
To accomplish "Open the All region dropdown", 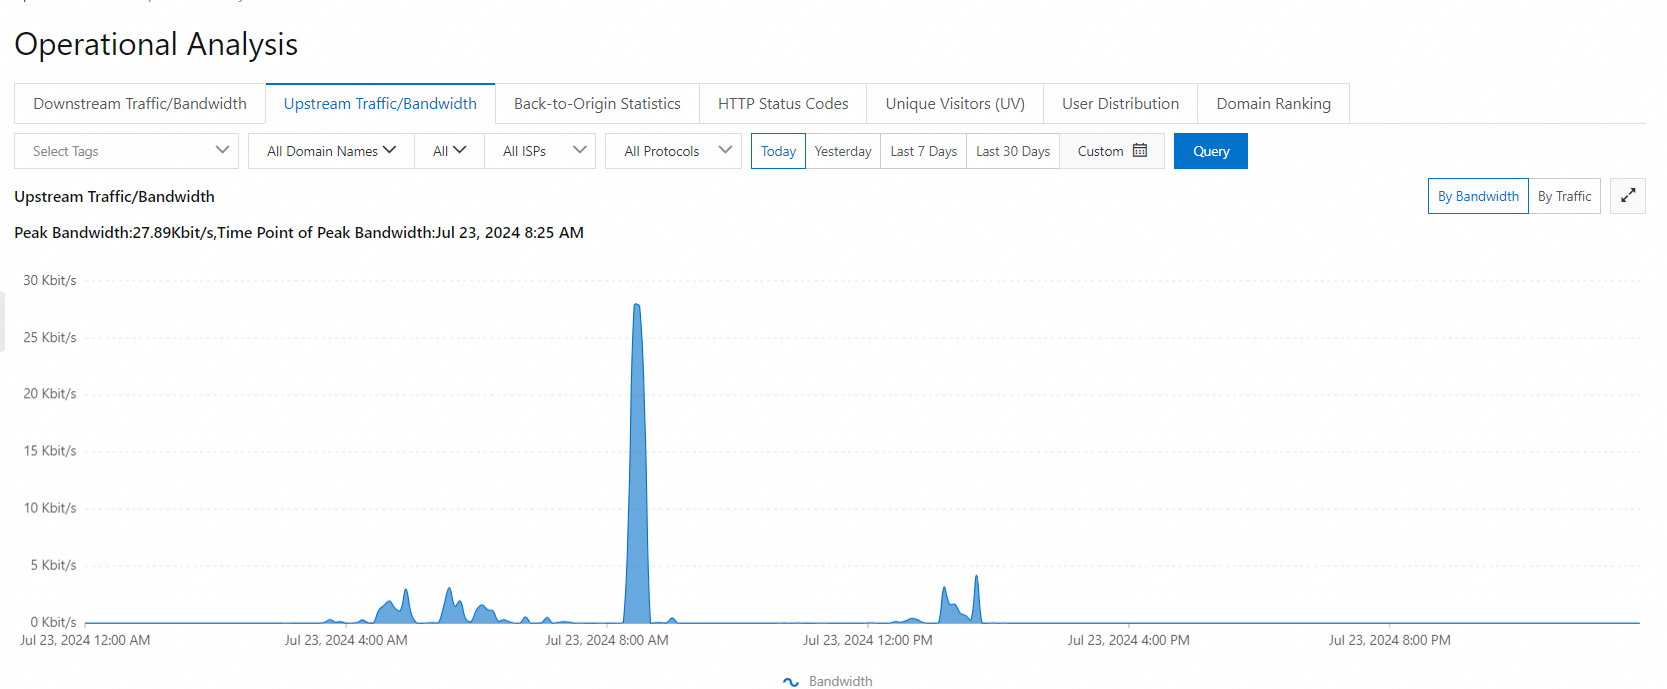I will click(449, 151).
